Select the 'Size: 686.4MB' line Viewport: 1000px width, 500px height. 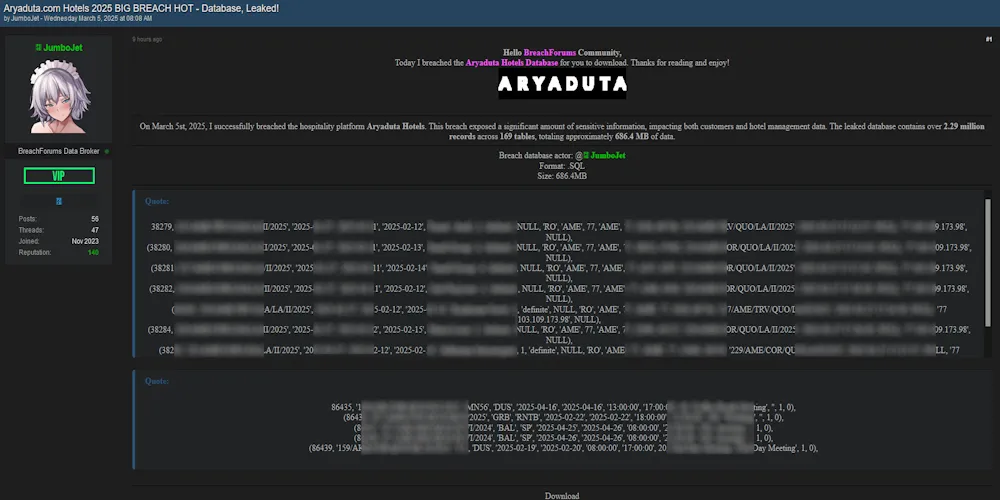coord(562,176)
